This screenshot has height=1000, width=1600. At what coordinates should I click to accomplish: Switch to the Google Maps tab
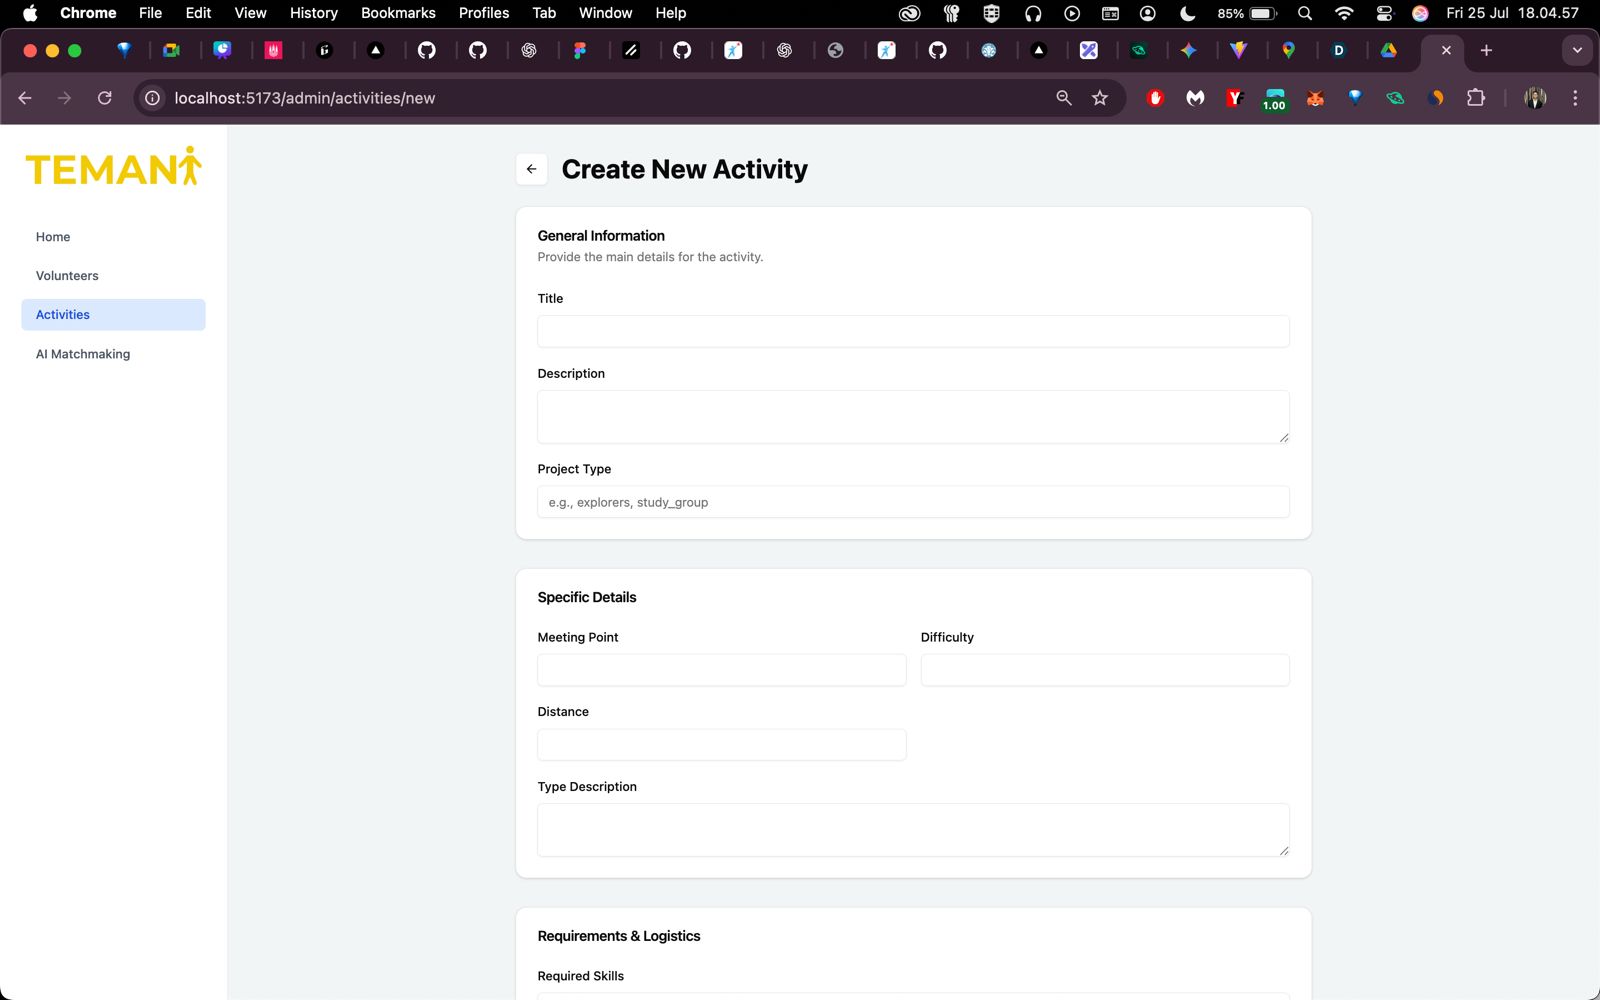pyautogui.click(x=1289, y=50)
